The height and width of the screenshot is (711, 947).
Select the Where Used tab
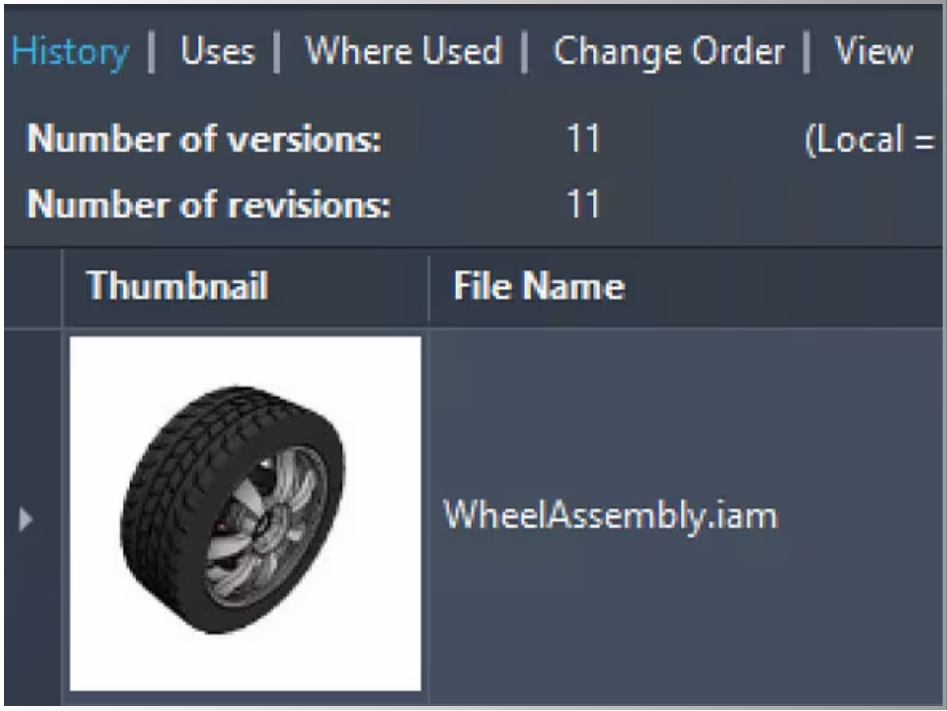pos(403,50)
